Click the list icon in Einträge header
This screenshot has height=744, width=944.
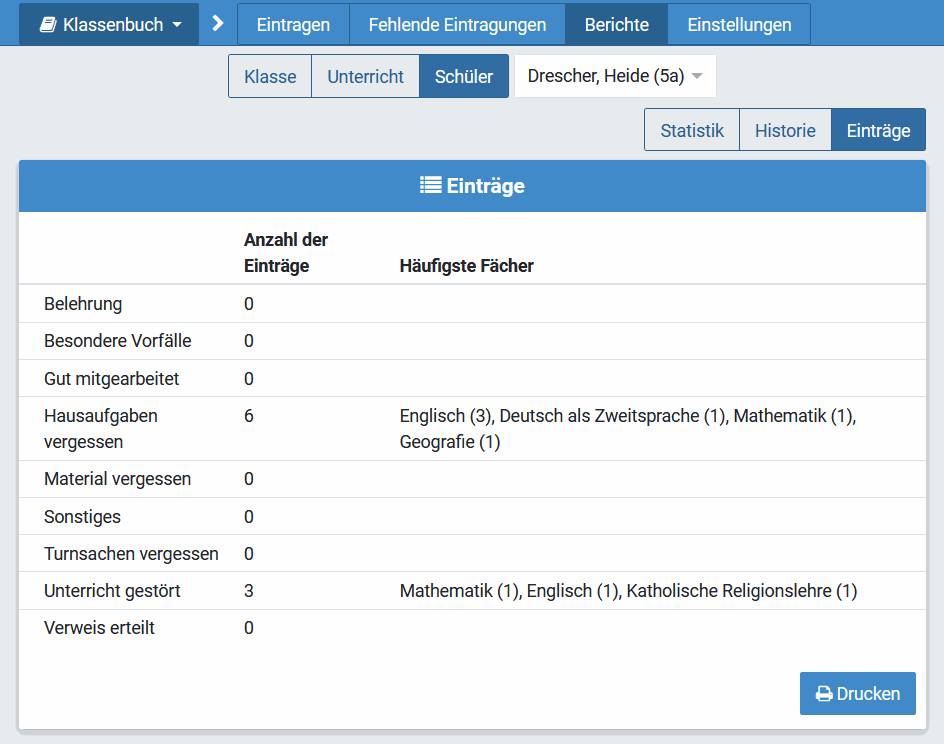(430, 185)
